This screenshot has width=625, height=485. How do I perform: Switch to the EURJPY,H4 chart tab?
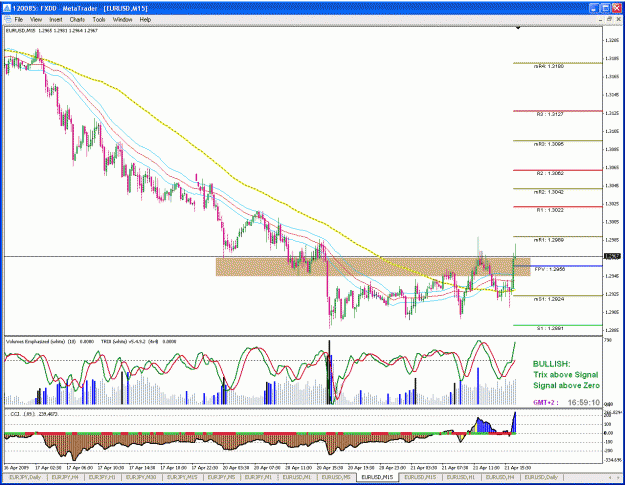65,477
